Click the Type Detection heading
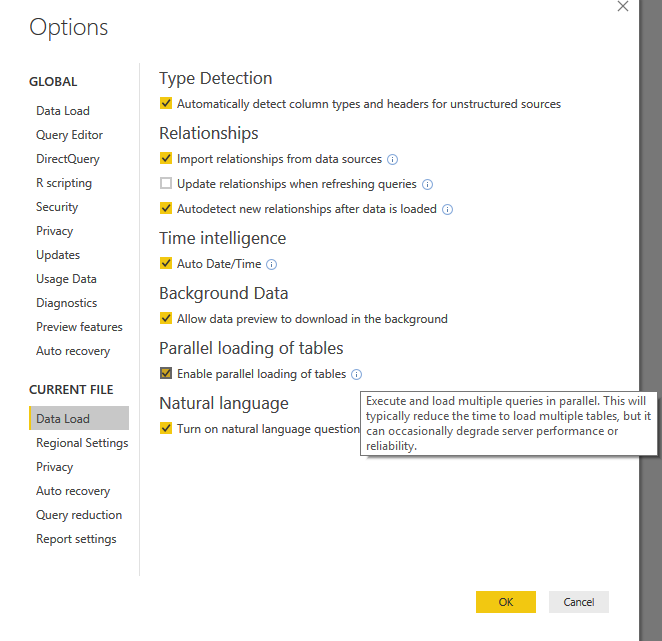This screenshot has width=662, height=641. pyautogui.click(x=215, y=79)
